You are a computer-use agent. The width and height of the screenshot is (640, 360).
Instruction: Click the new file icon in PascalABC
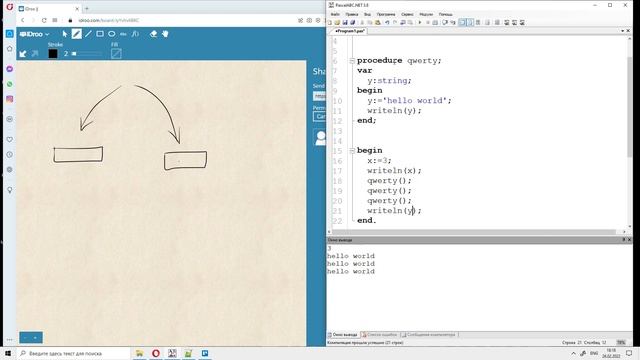click(x=330, y=22)
